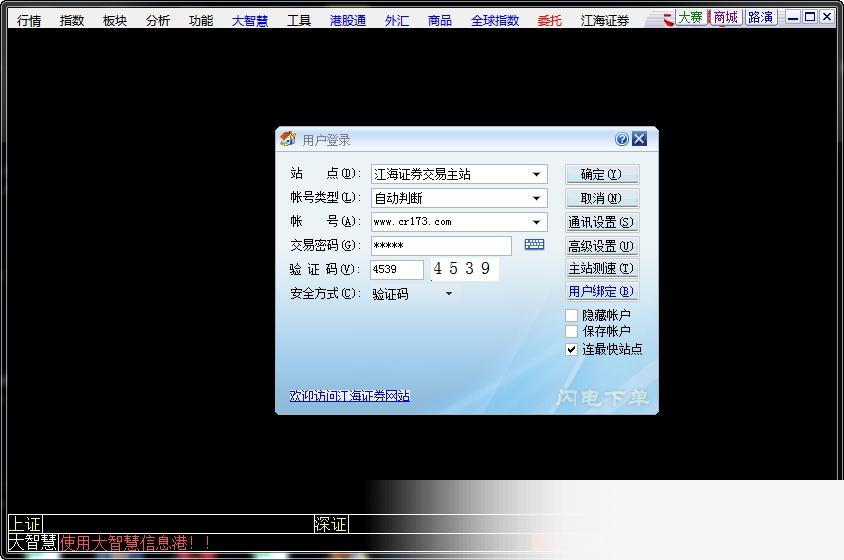This screenshot has width=844, height=560.
Task: Click the 商城 toolbar button
Action: point(726,18)
